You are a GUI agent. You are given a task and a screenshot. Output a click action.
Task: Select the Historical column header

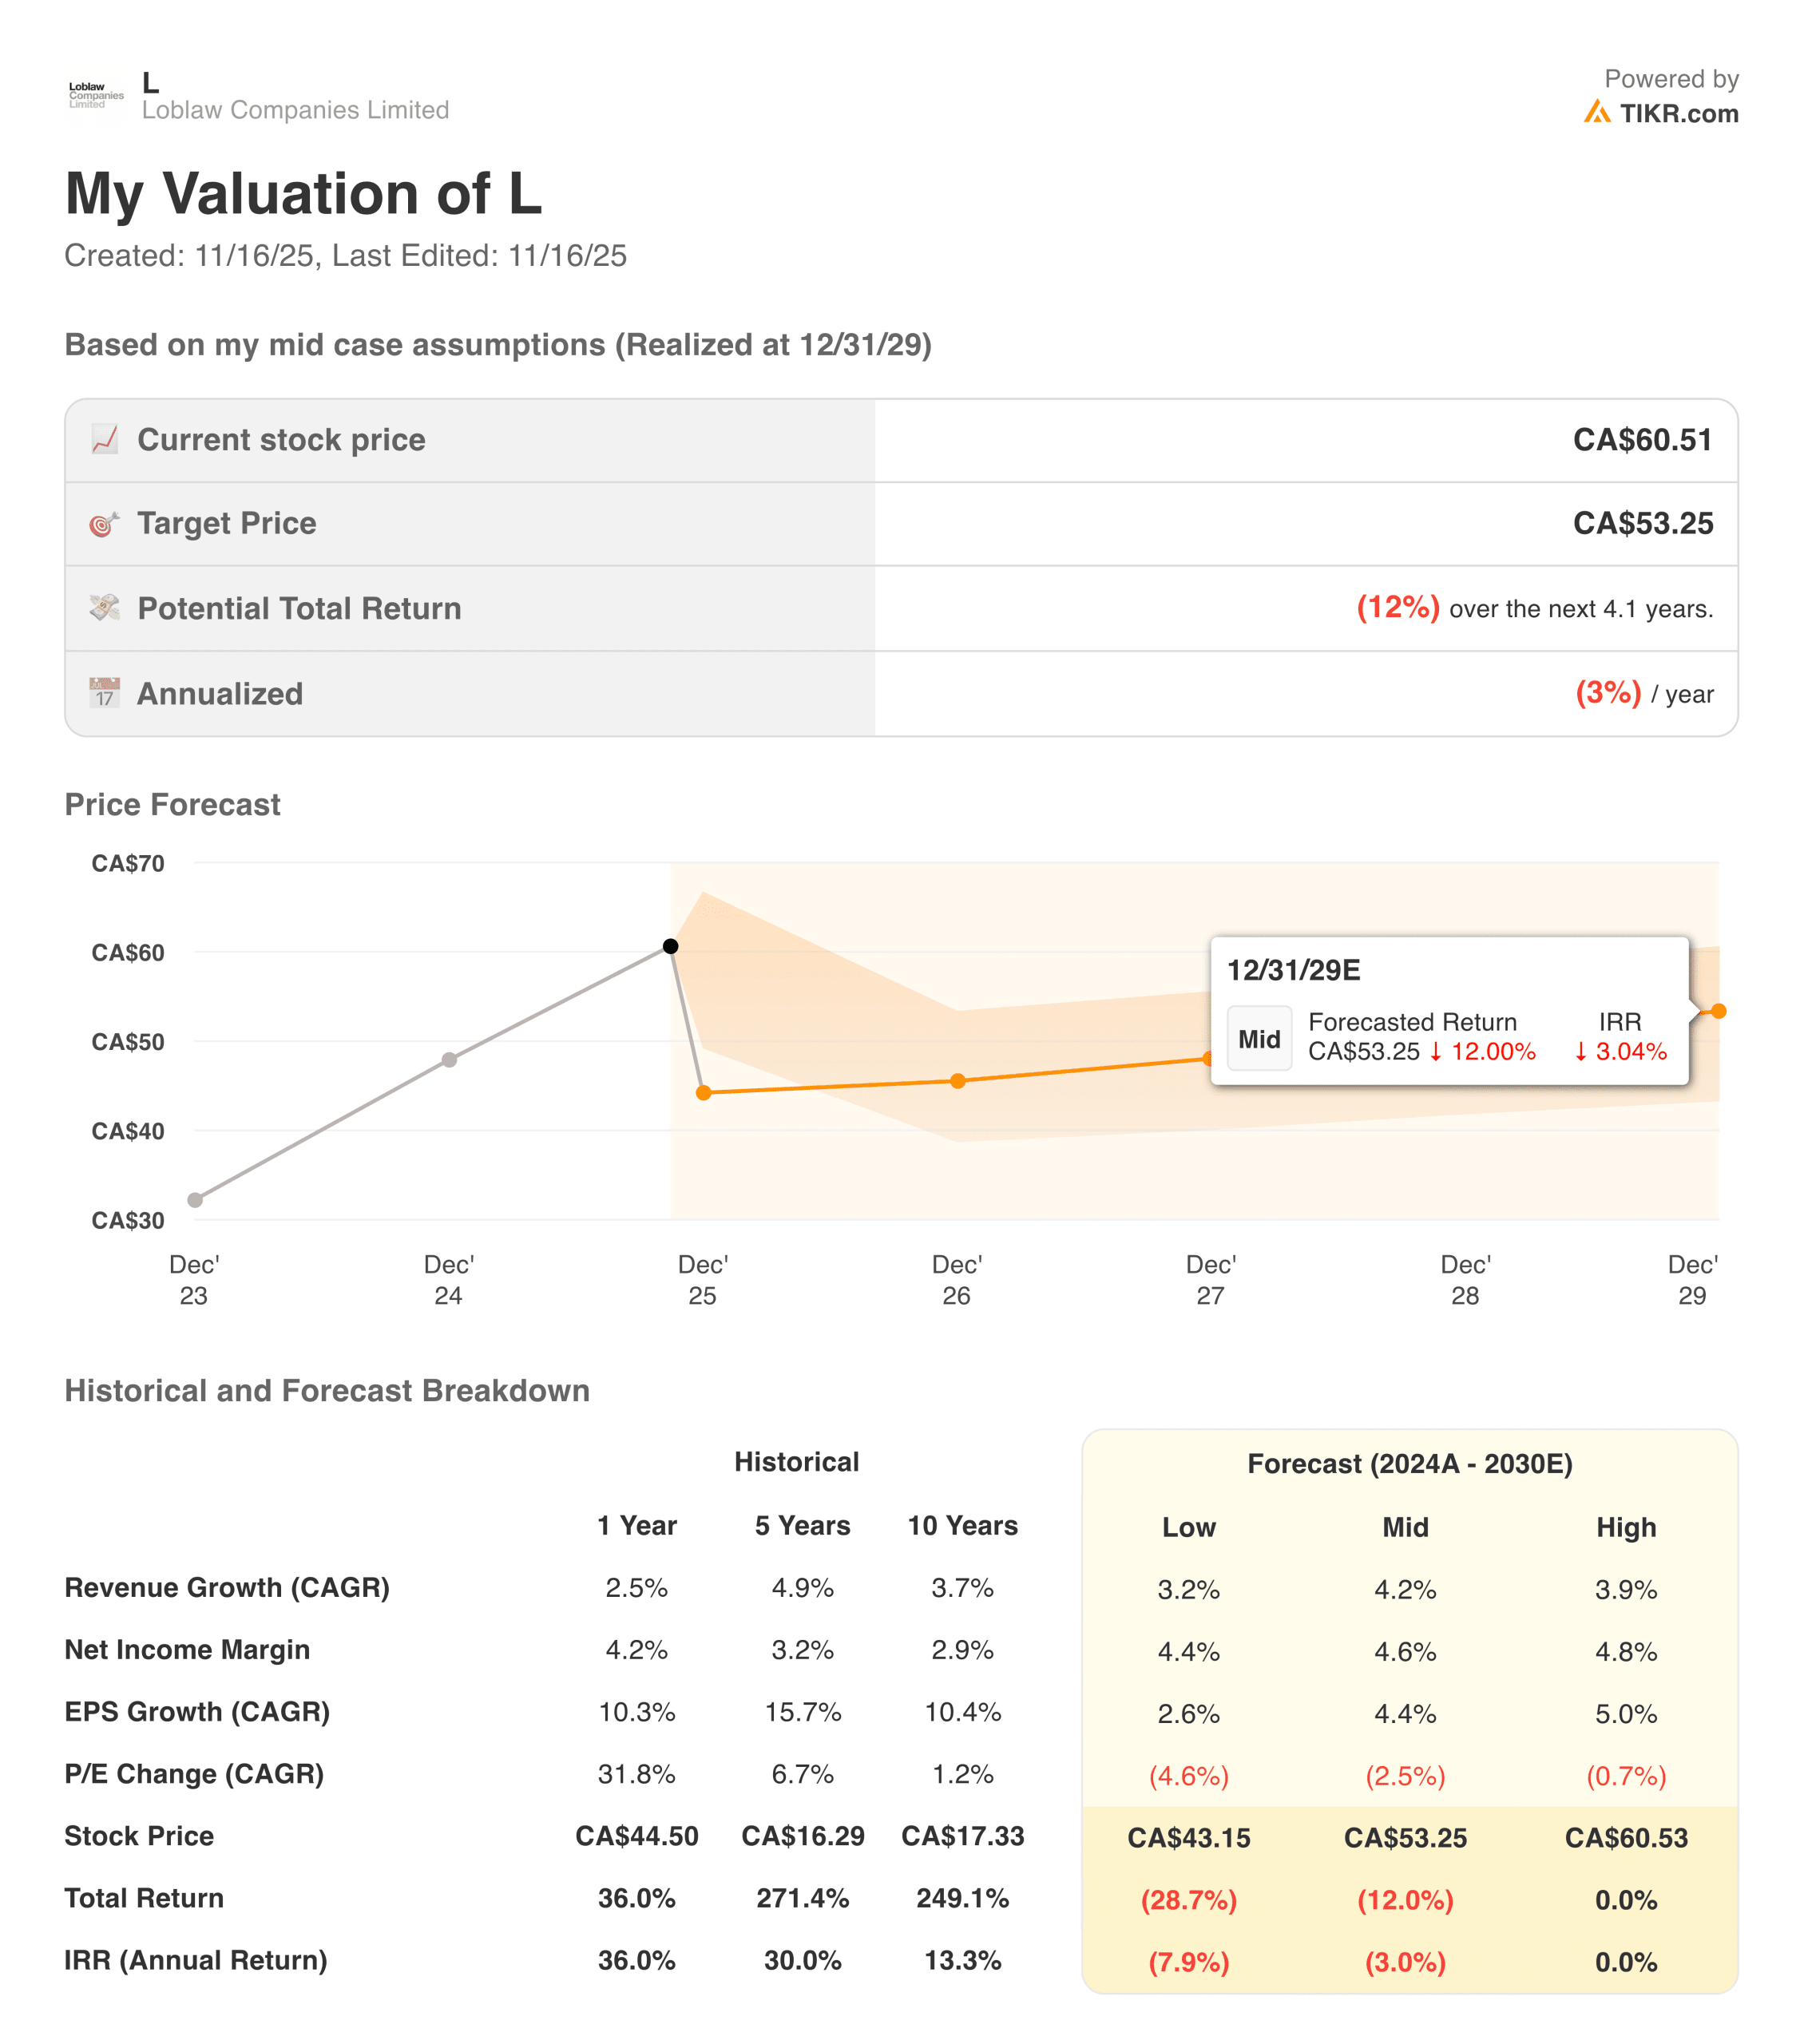click(797, 1462)
